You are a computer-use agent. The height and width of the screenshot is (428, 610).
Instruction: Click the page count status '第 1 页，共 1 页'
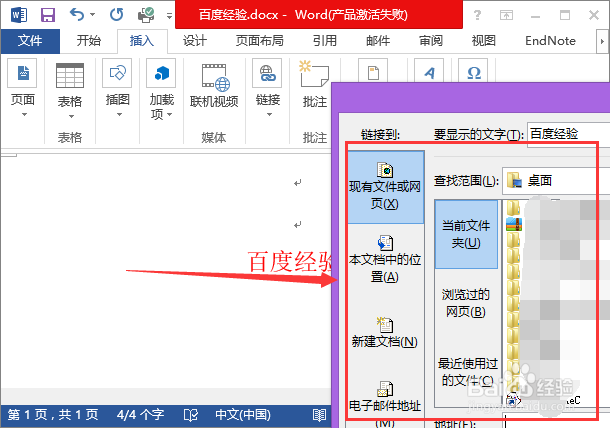(53, 415)
